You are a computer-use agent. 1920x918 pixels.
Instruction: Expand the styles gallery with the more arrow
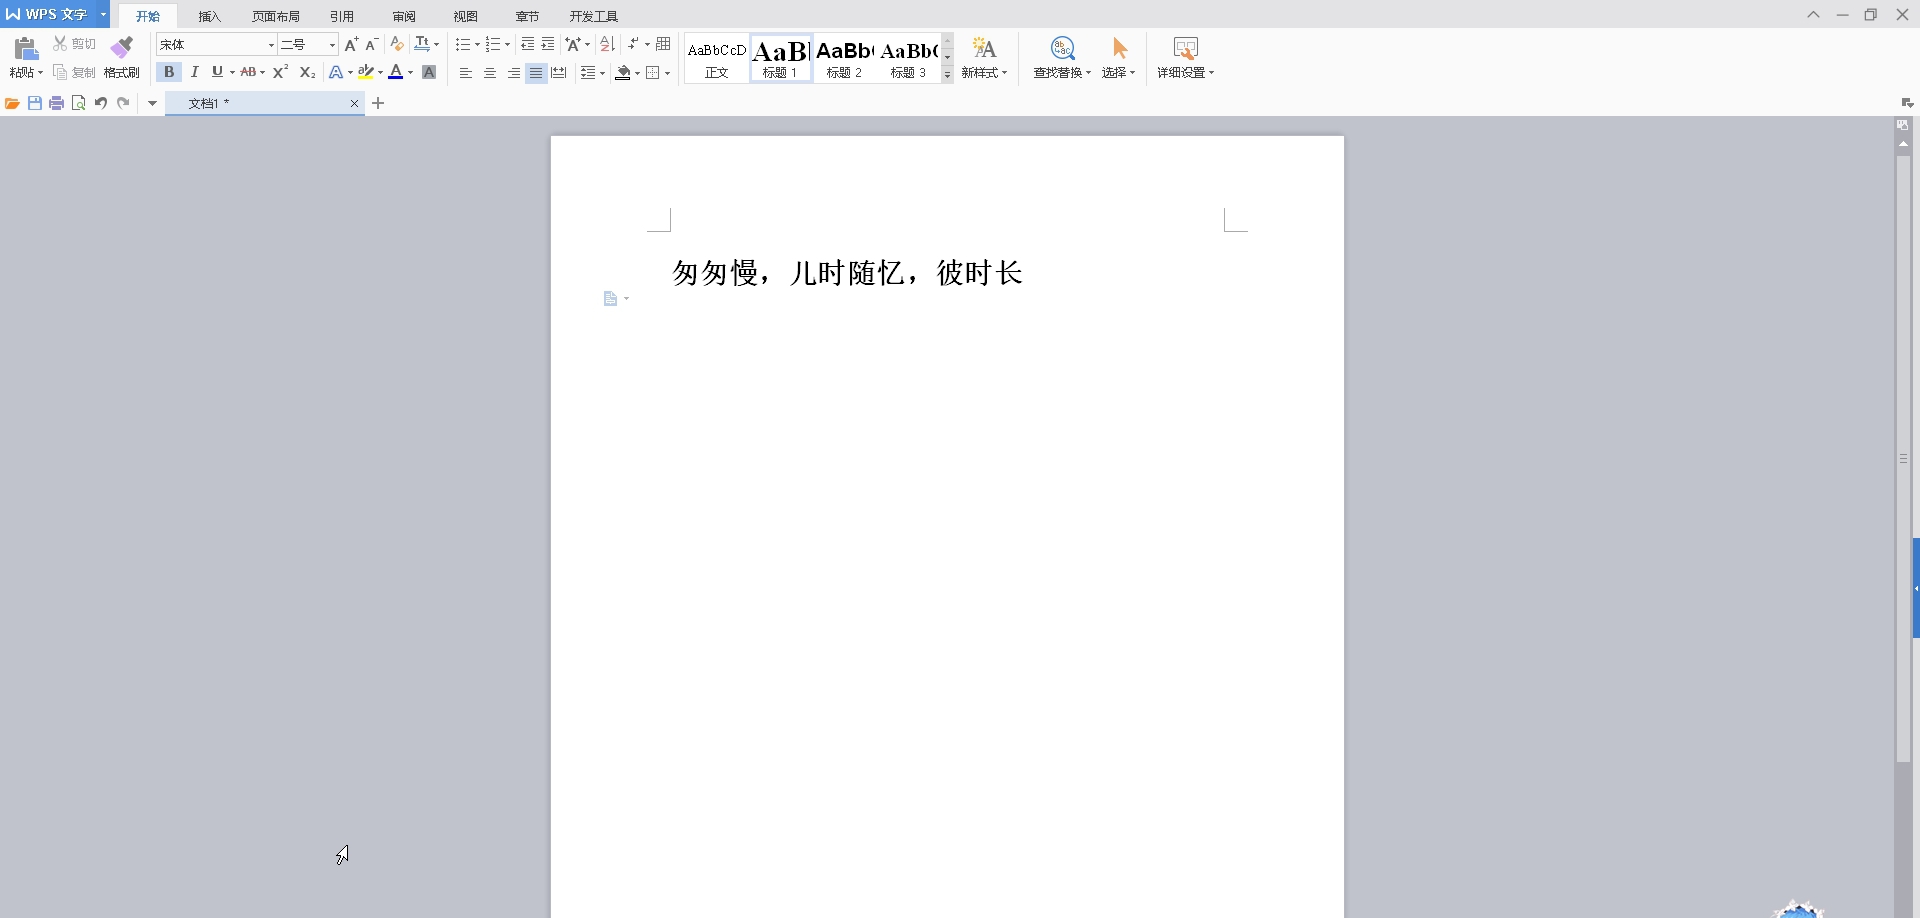[x=947, y=75]
